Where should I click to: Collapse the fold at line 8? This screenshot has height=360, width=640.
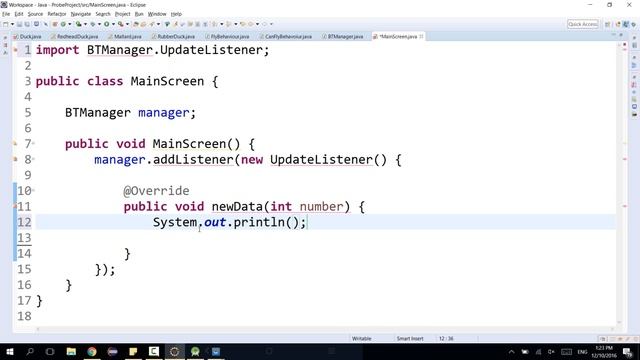coord(33,159)
